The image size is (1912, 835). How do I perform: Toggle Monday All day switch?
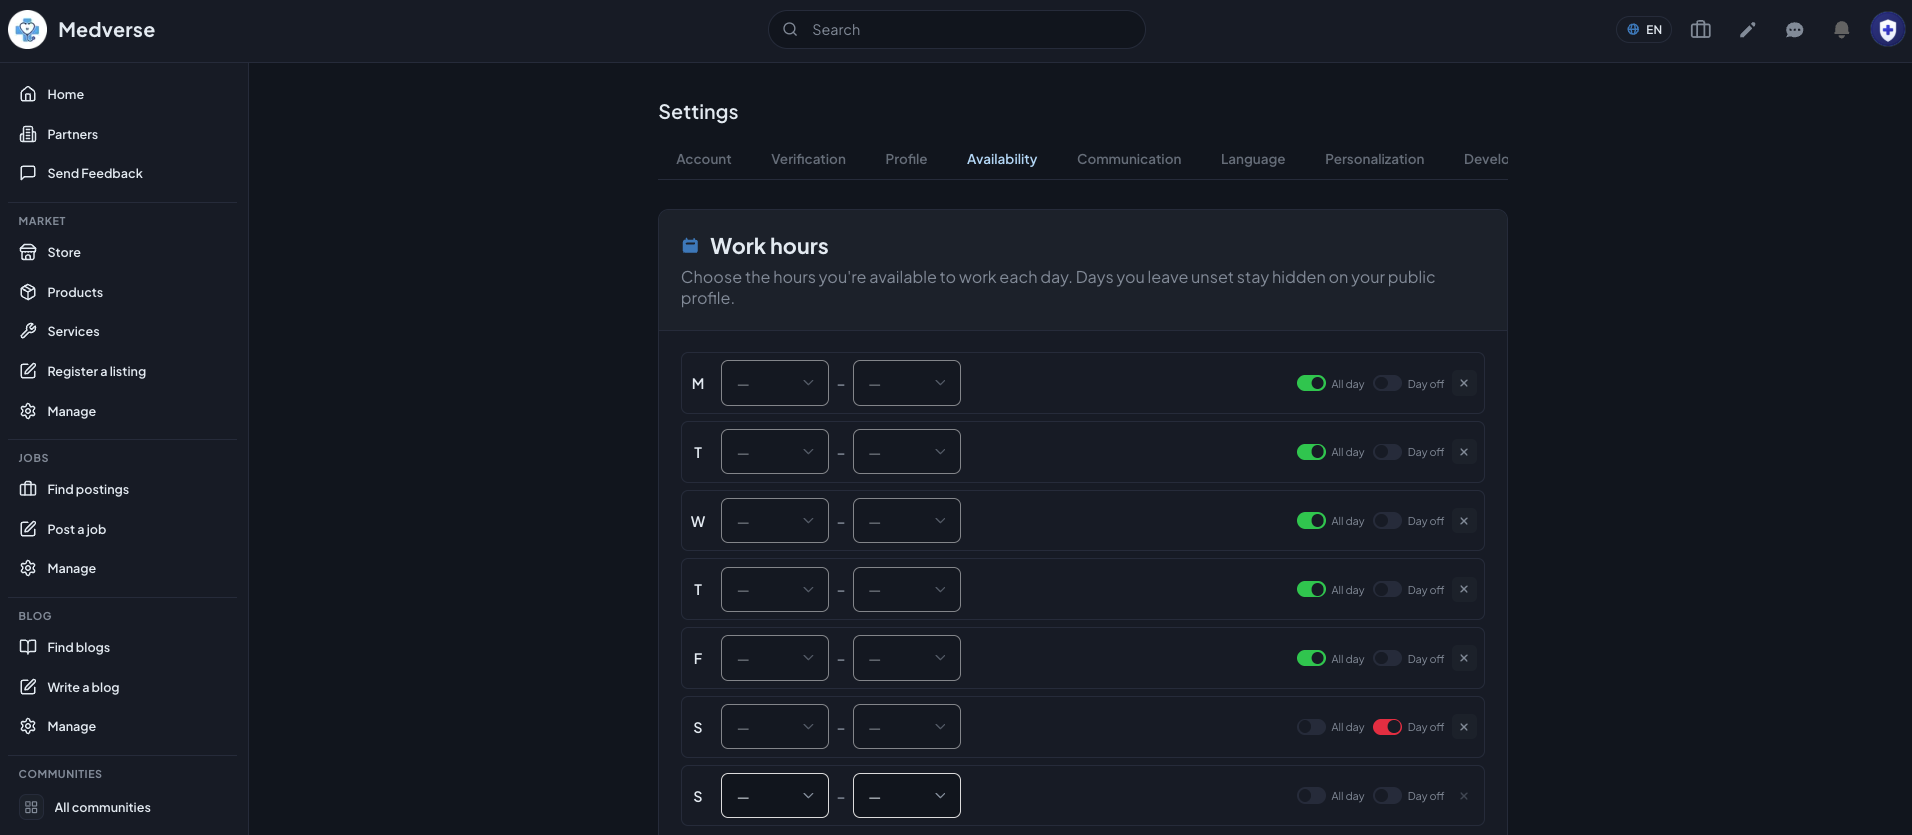coord(1311,383)
